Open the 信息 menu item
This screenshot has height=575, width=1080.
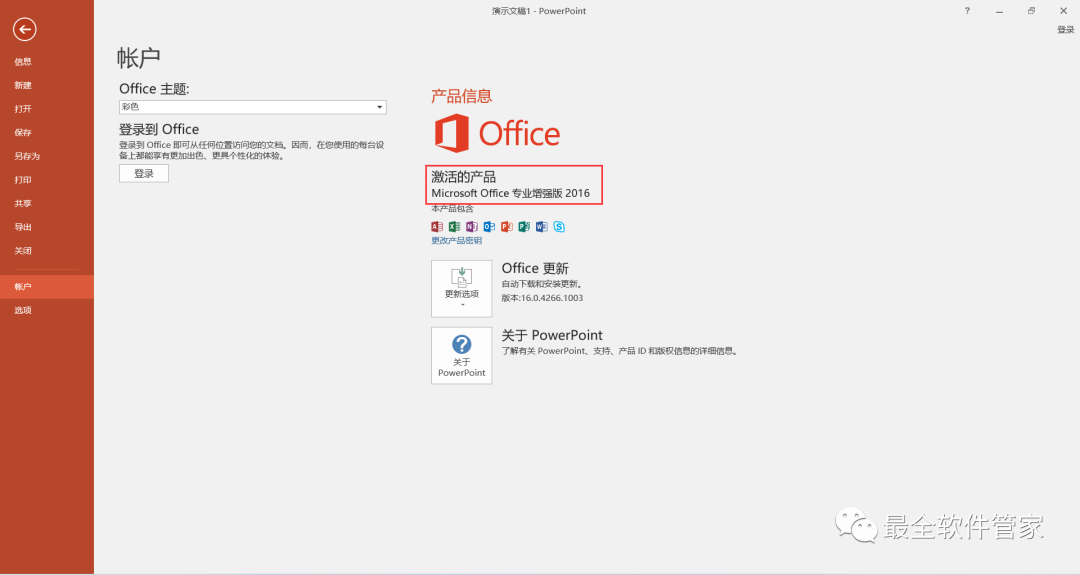pos(47,61)
